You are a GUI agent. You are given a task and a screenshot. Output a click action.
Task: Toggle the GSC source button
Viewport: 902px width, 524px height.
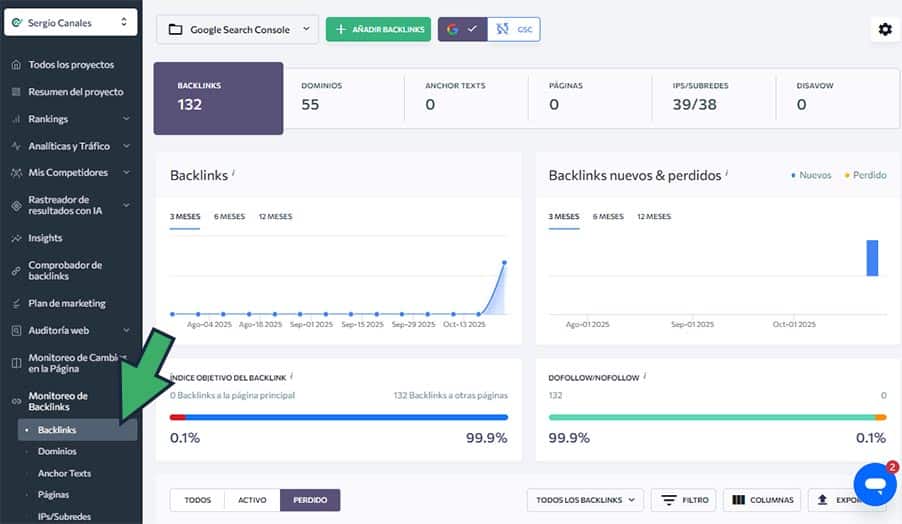pyautogui.click(x=514, y=30)
